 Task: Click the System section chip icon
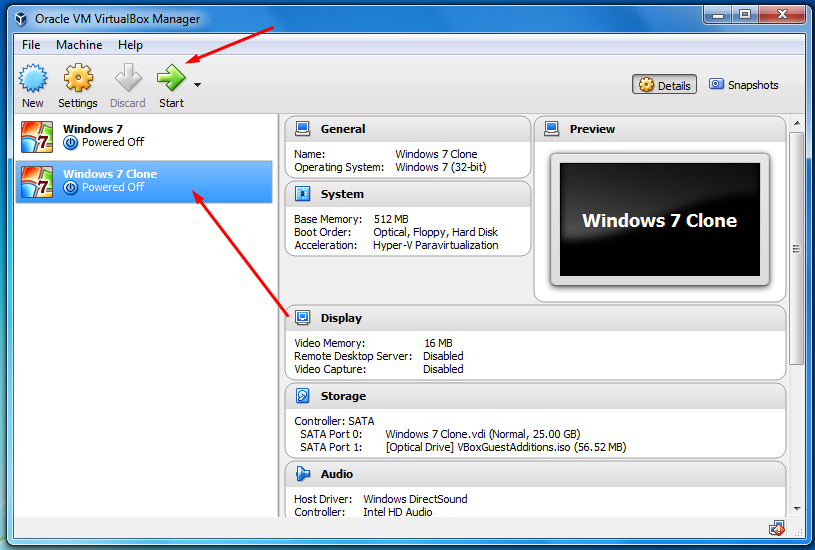tap(303, 194)
